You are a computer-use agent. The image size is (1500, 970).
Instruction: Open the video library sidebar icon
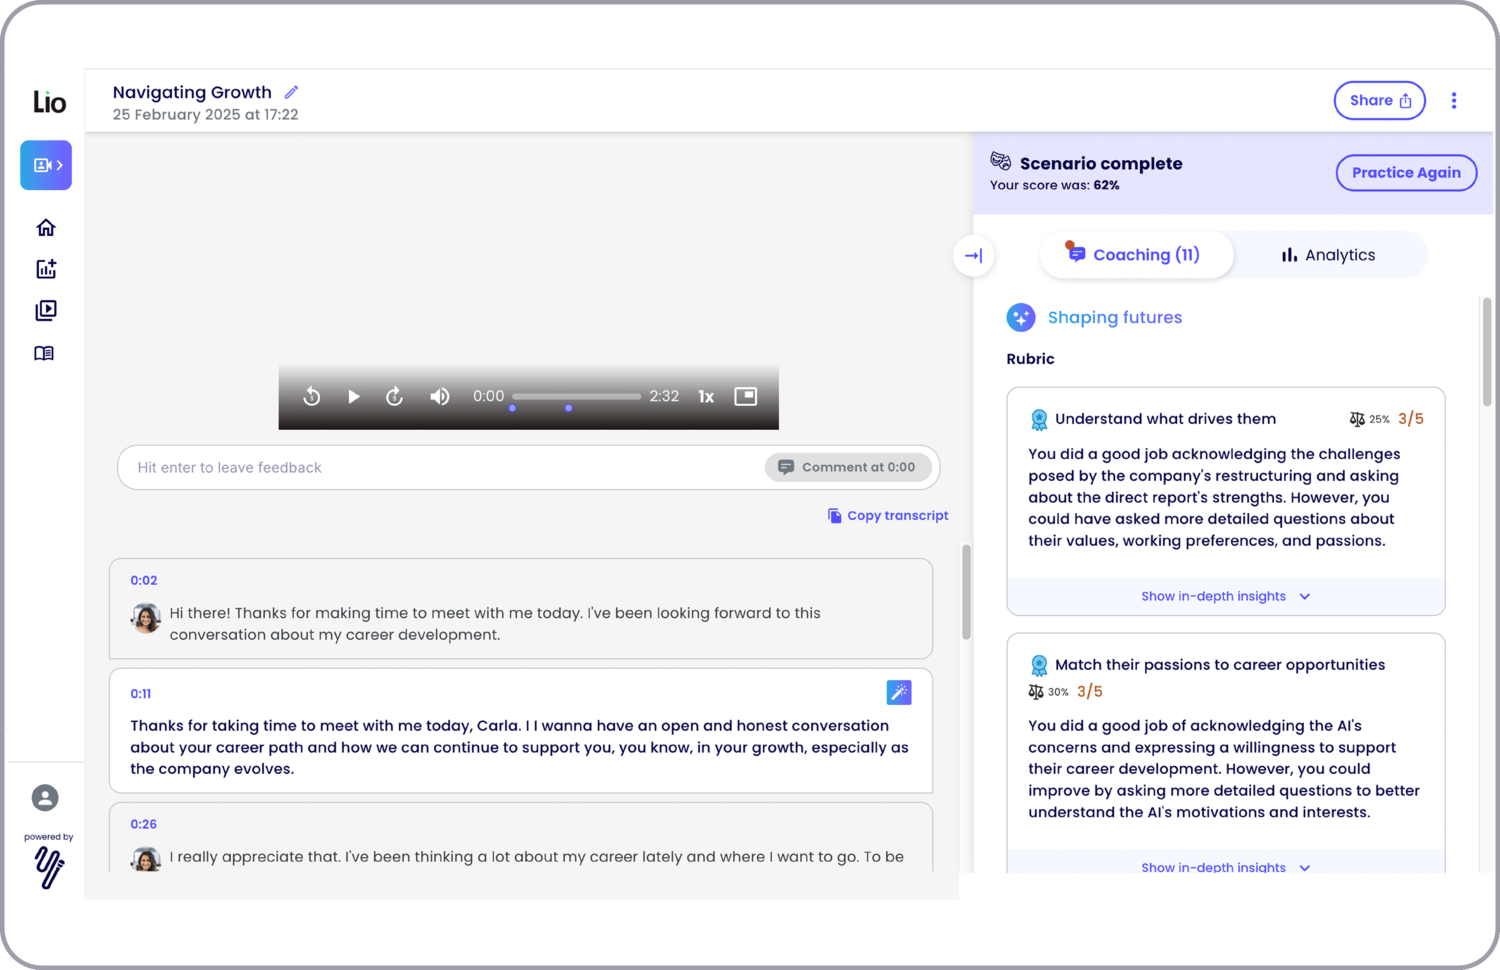pyautogui.click(x=45, y=311)
